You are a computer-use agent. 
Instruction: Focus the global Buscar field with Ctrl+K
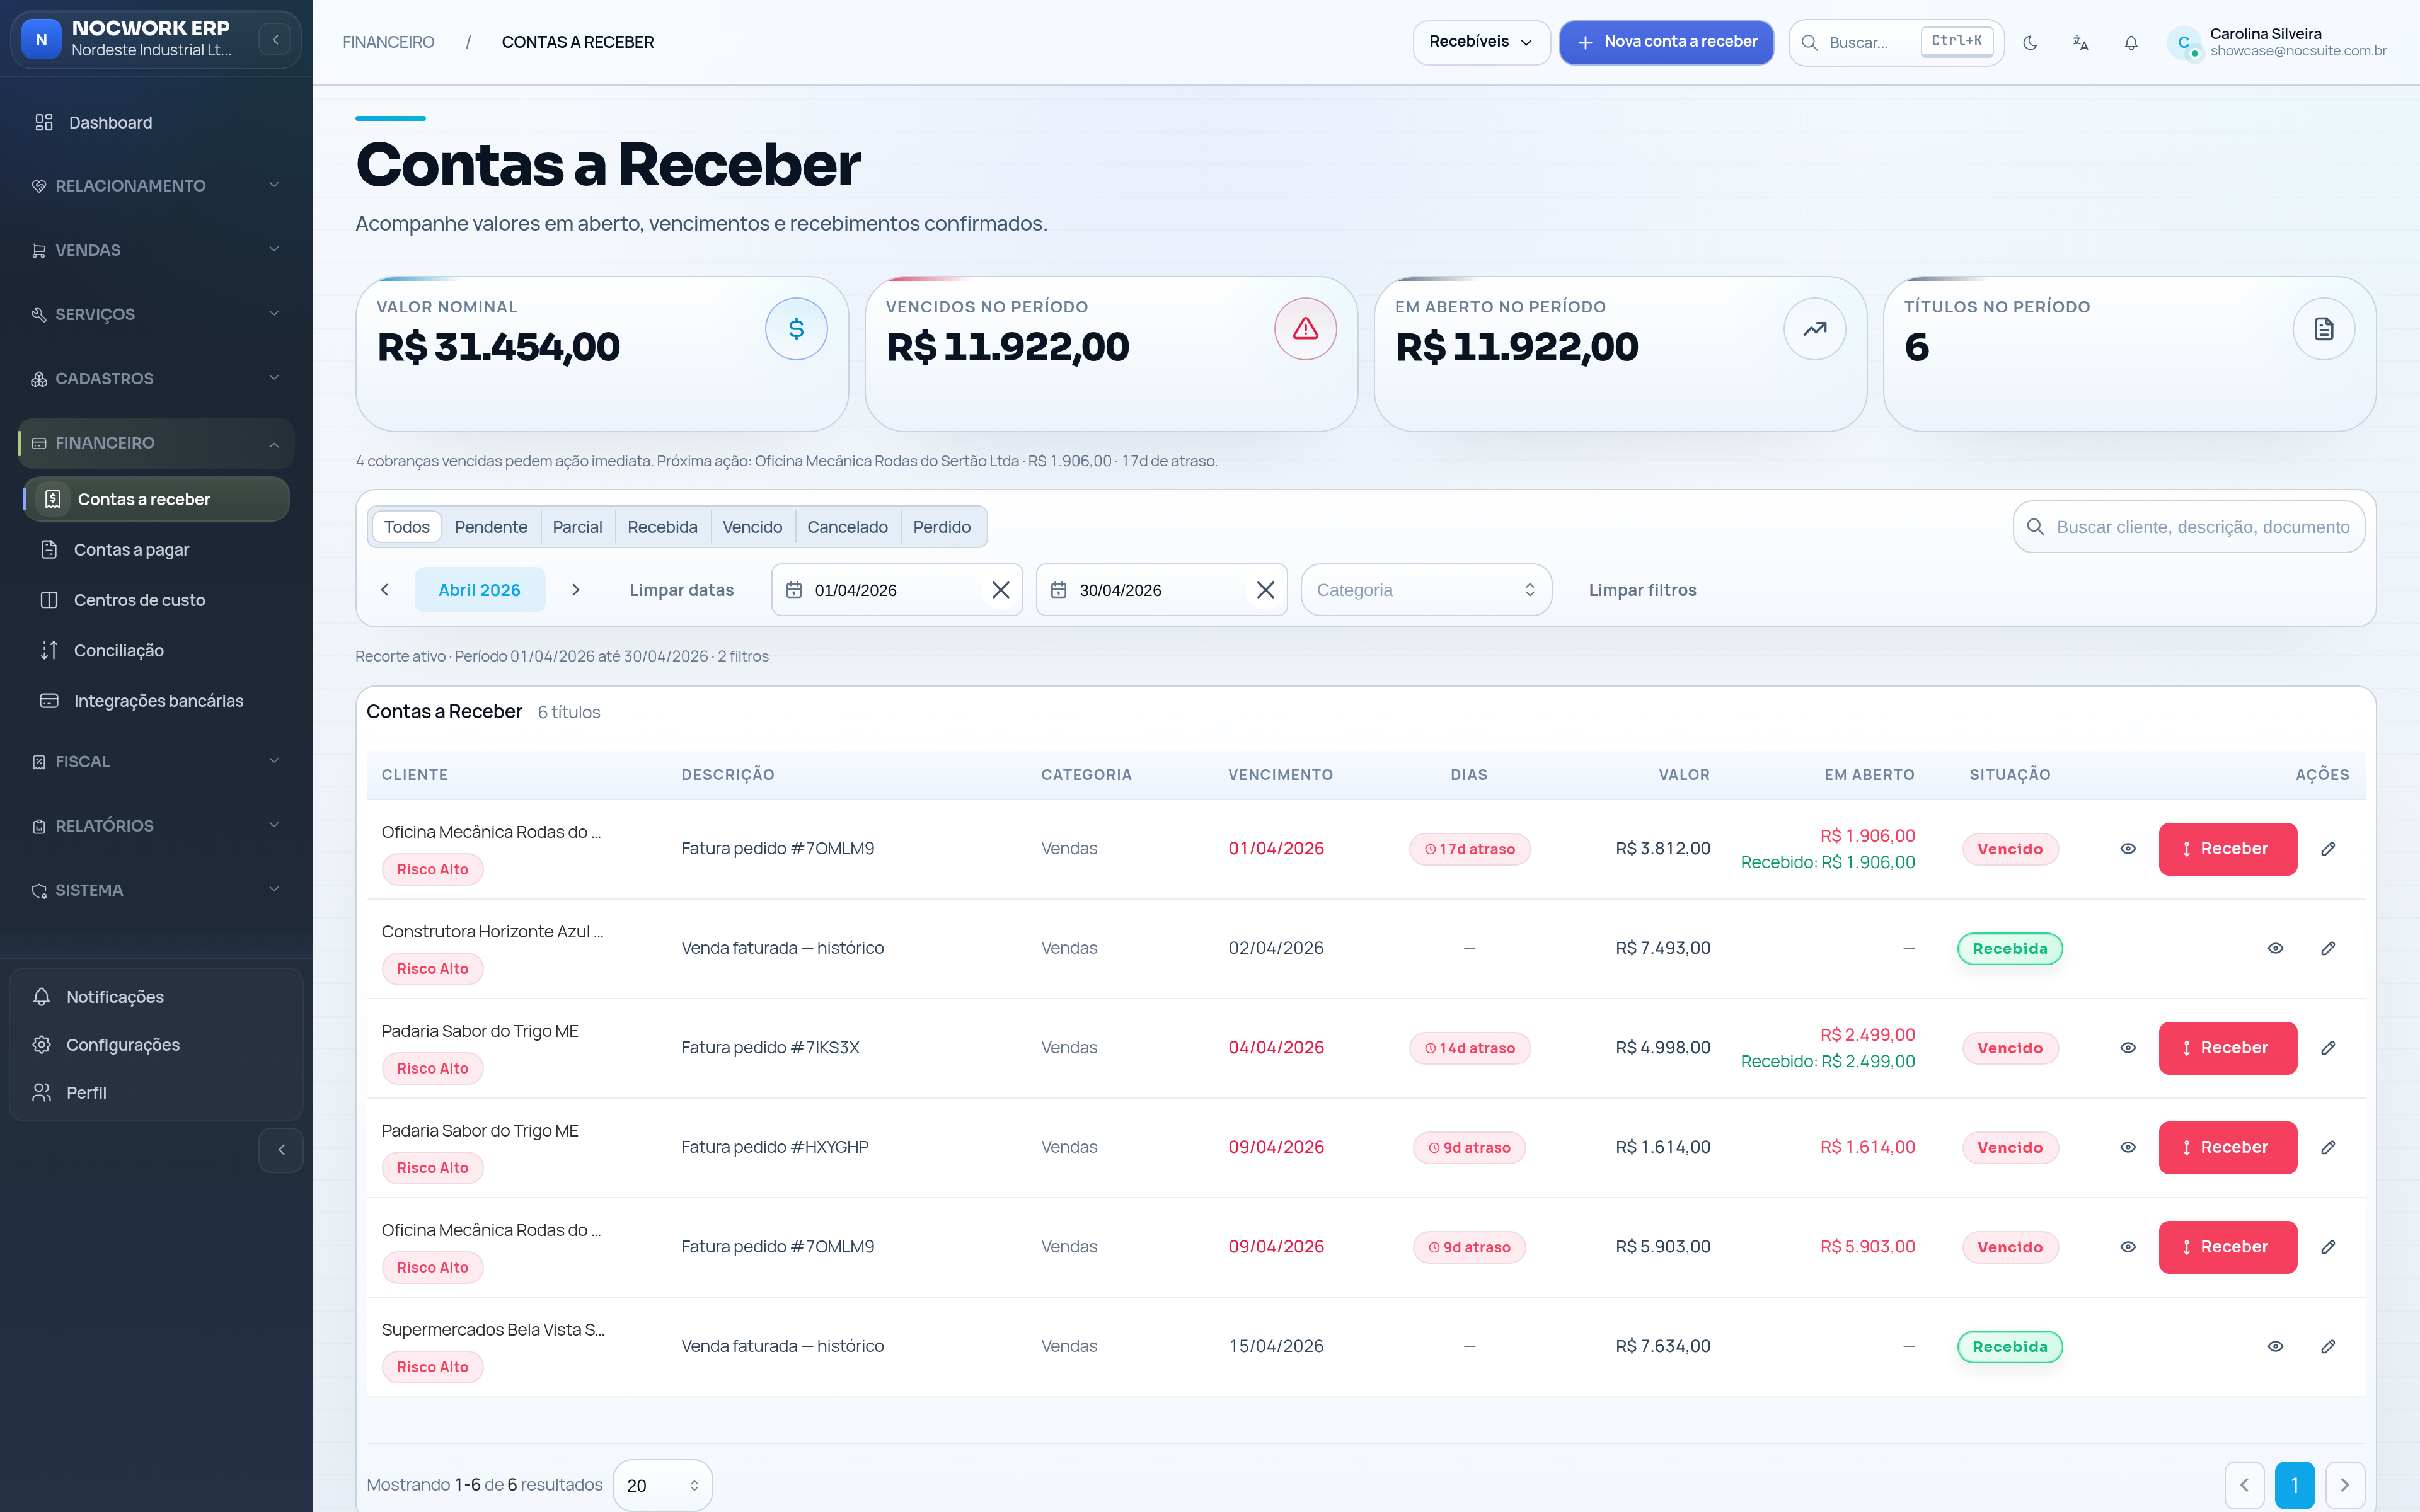click(x=1896, y=42)
